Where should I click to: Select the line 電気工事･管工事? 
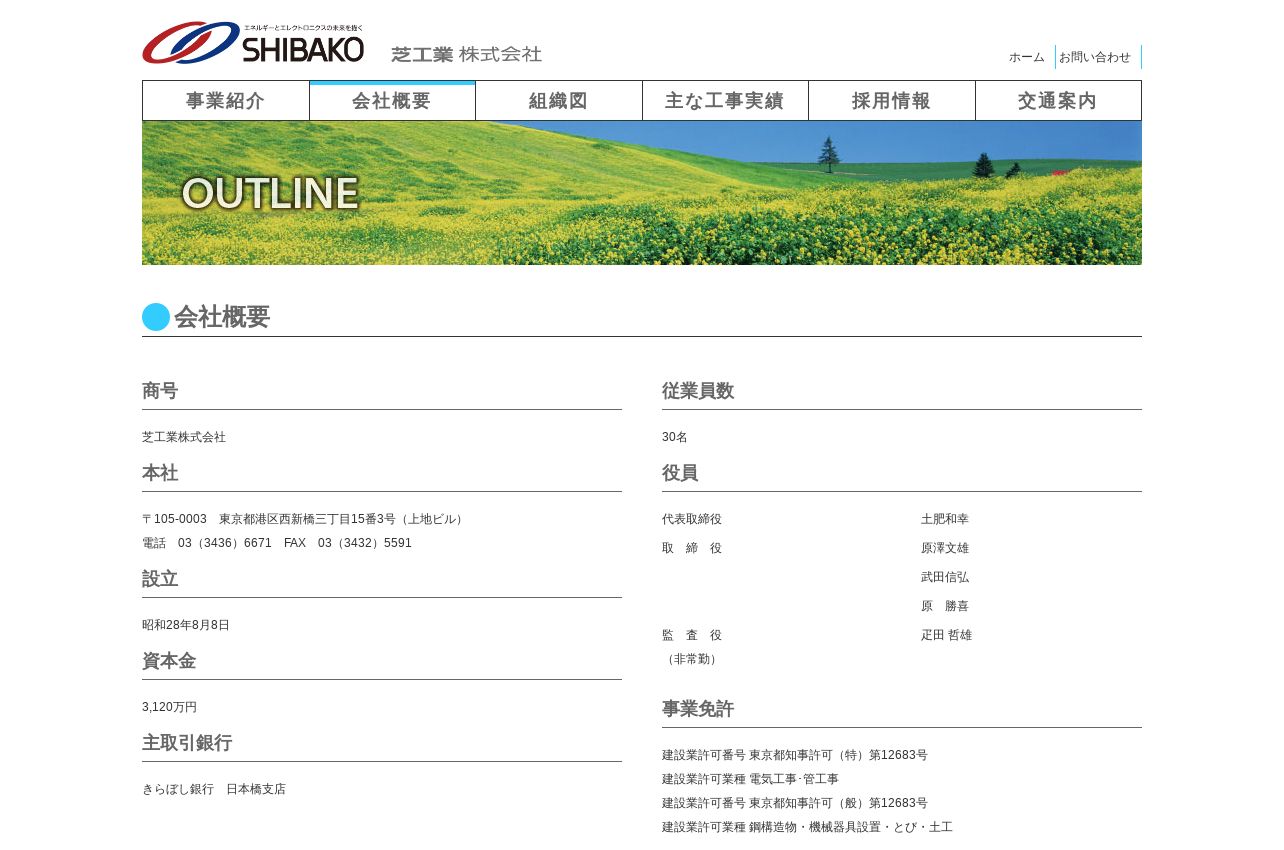(x=751, y=779)
